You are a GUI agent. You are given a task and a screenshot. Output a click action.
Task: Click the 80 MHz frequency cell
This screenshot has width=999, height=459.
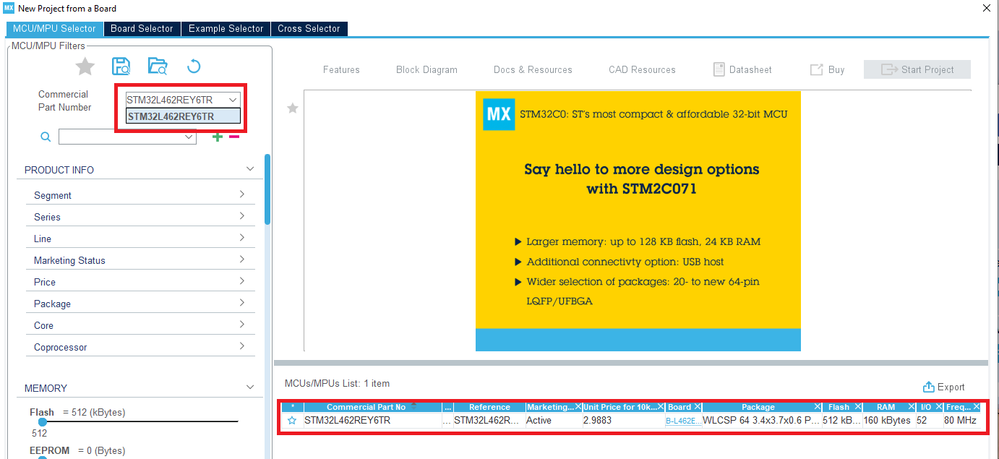coord(960,421)
